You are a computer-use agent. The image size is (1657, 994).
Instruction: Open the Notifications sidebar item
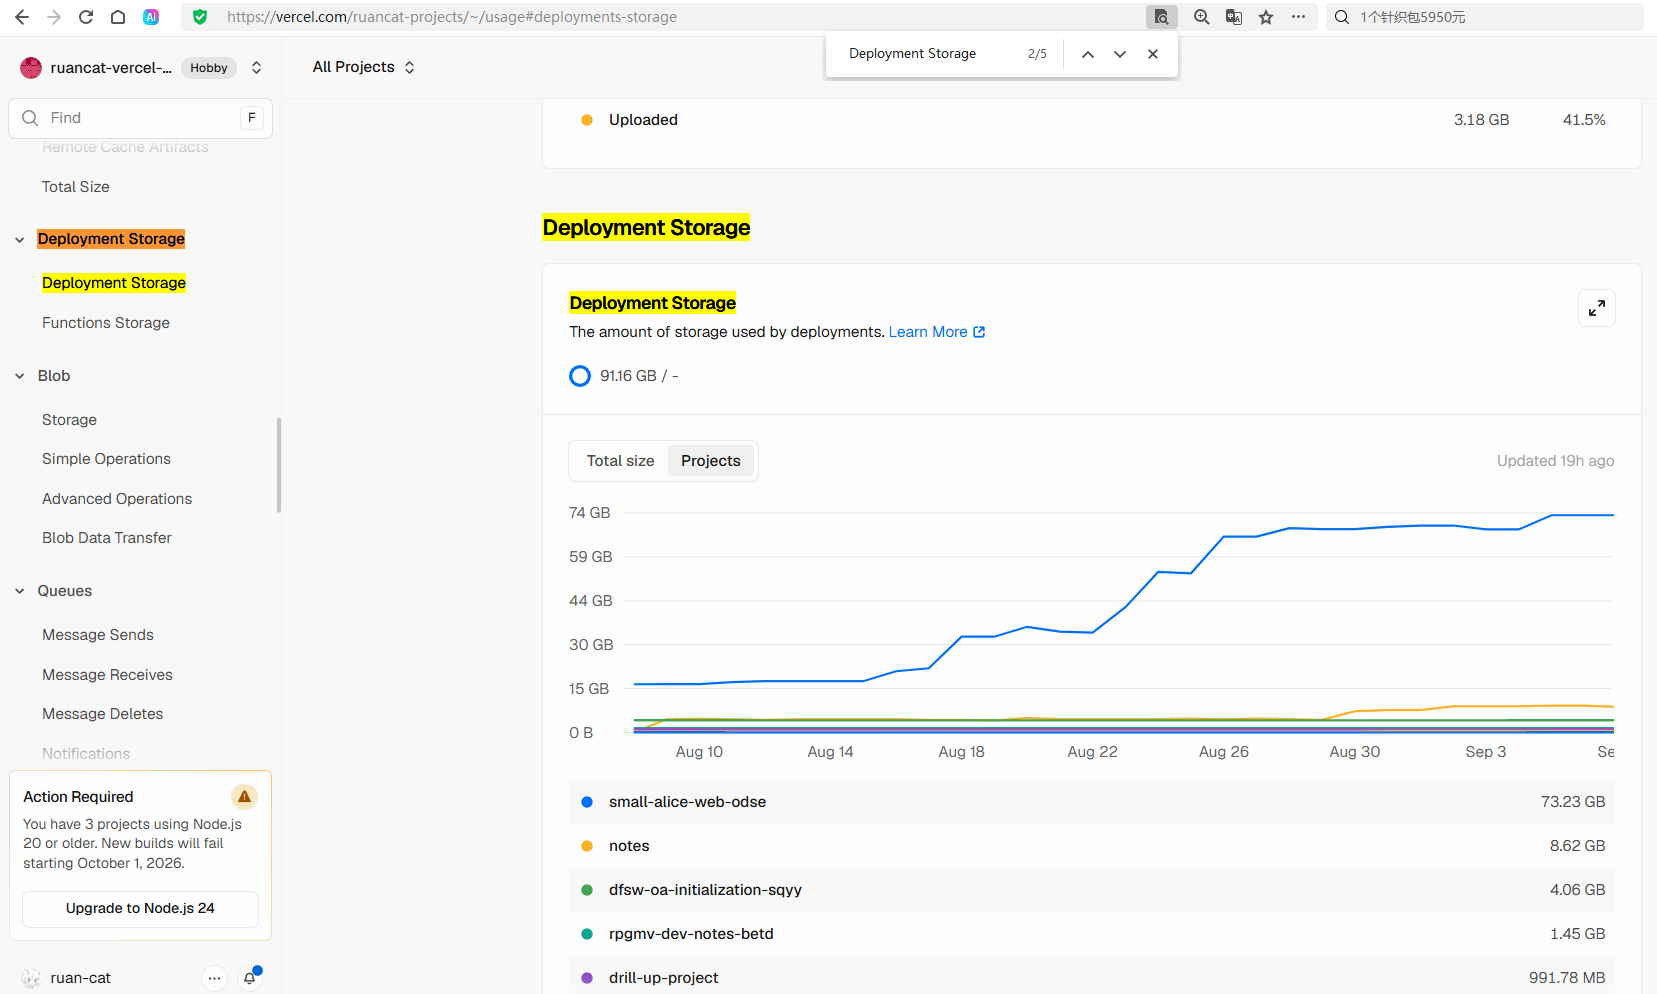point(86,754)
